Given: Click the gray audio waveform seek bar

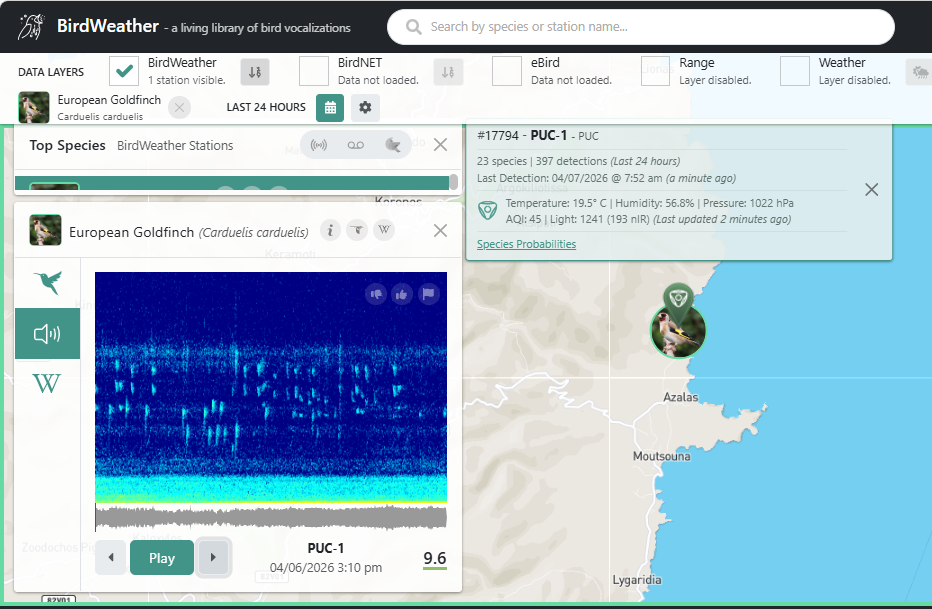Looking at the screenshot, I should 271,516.
